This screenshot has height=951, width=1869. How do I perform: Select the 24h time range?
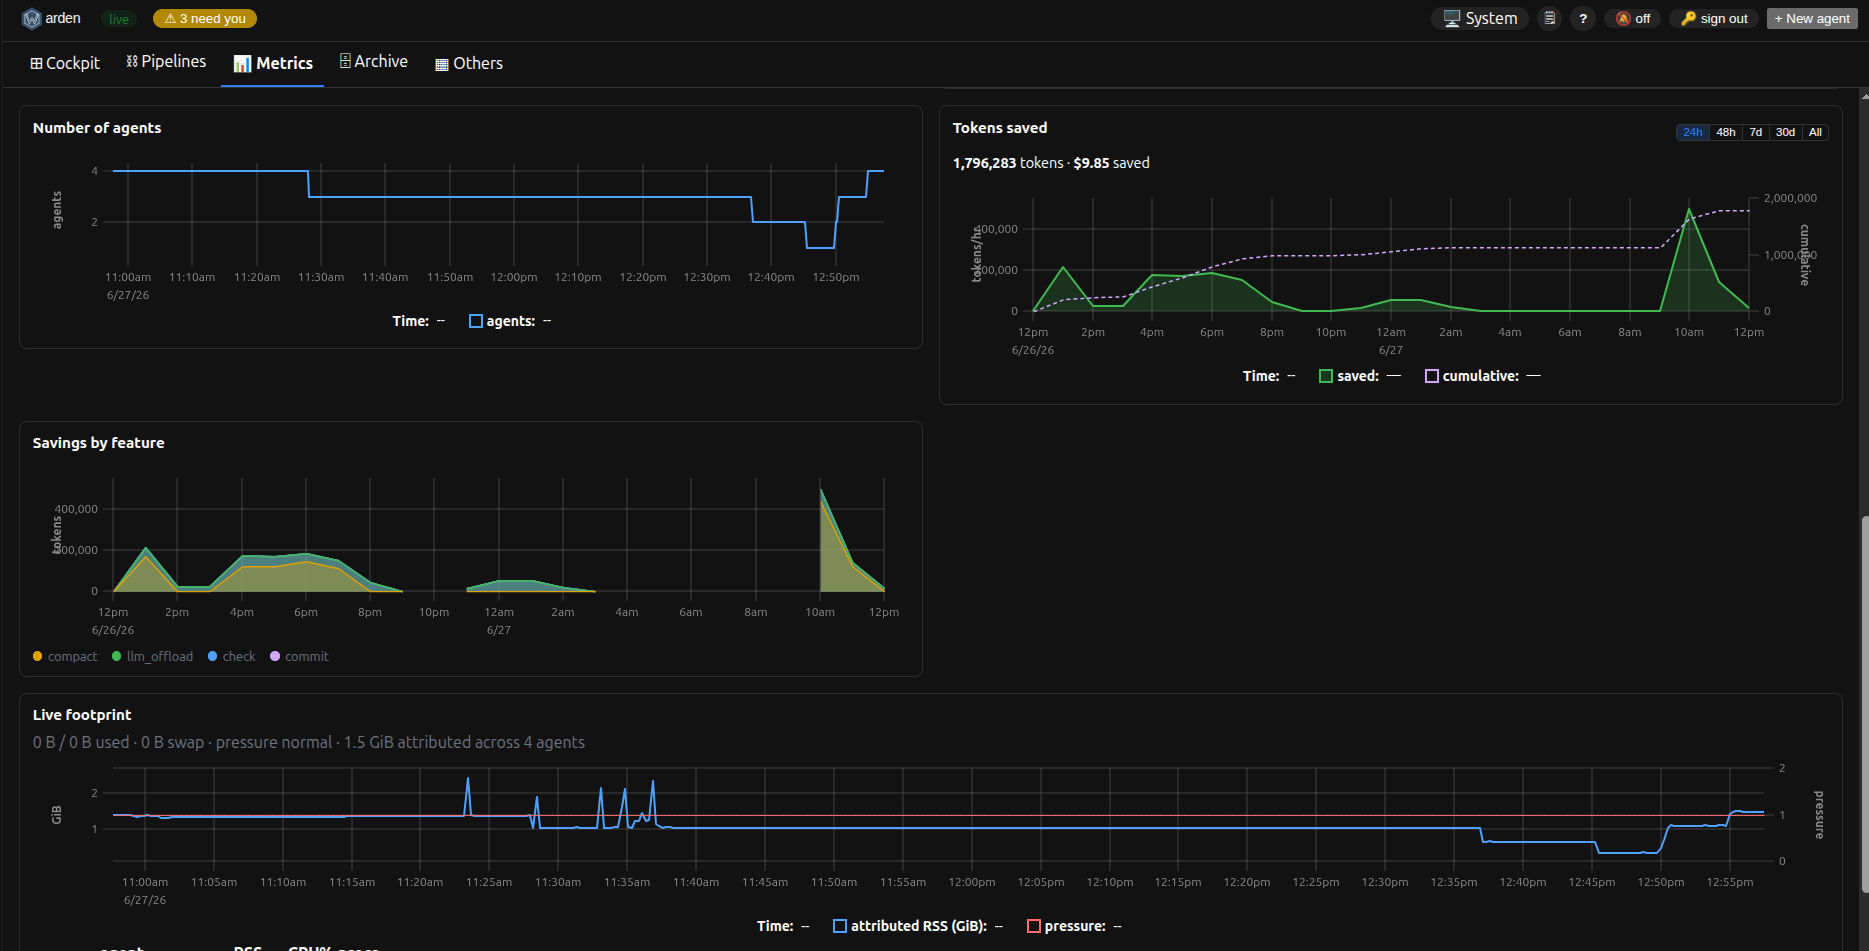click(x=1692, y=132)
